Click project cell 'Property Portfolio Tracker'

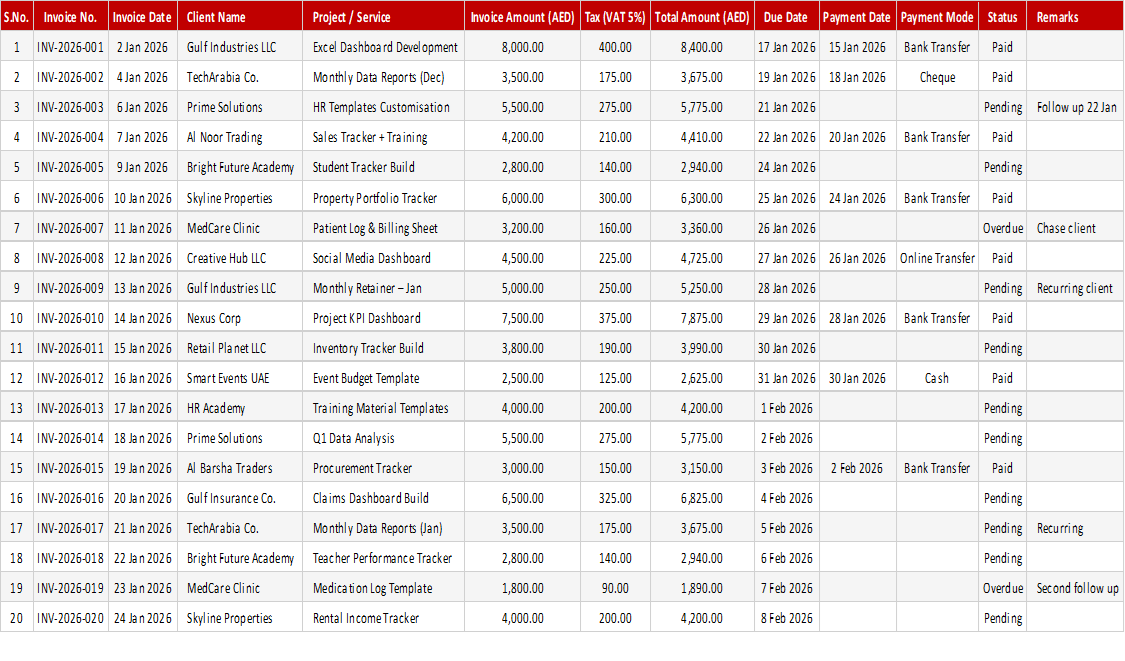coord(383,198)
